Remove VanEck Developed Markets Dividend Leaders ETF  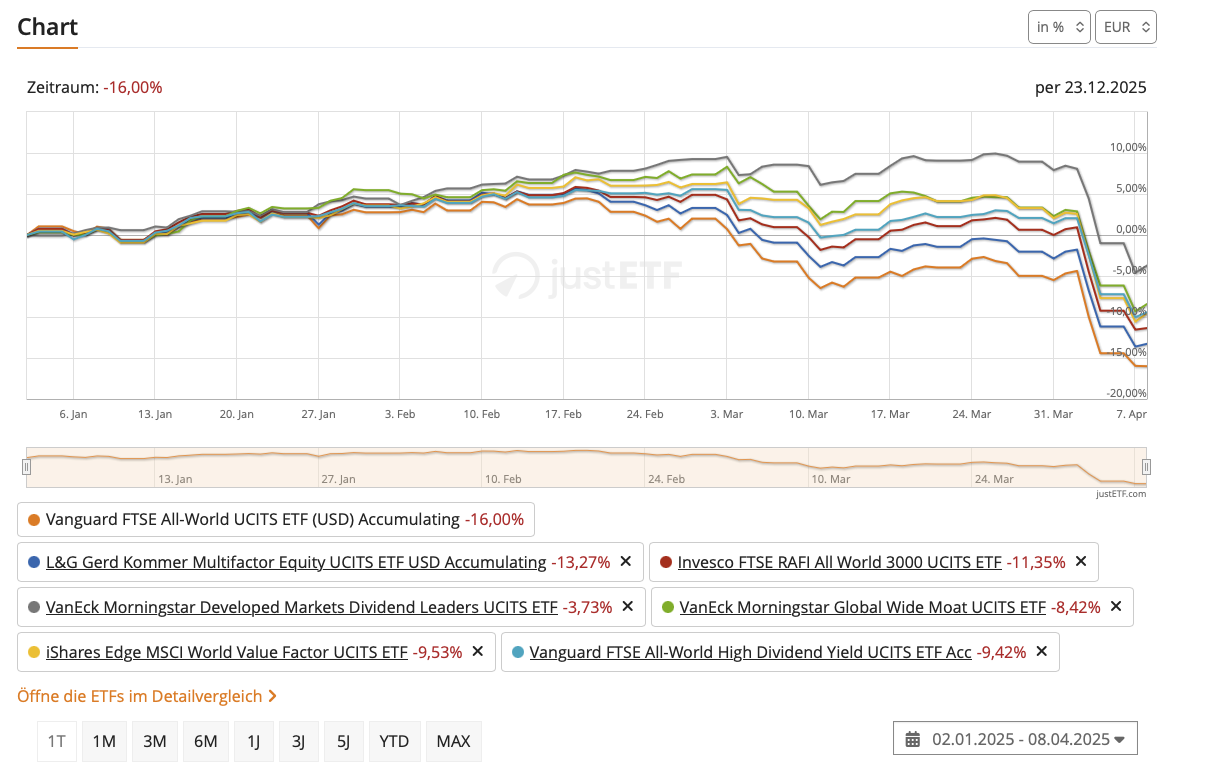[627, 606]
